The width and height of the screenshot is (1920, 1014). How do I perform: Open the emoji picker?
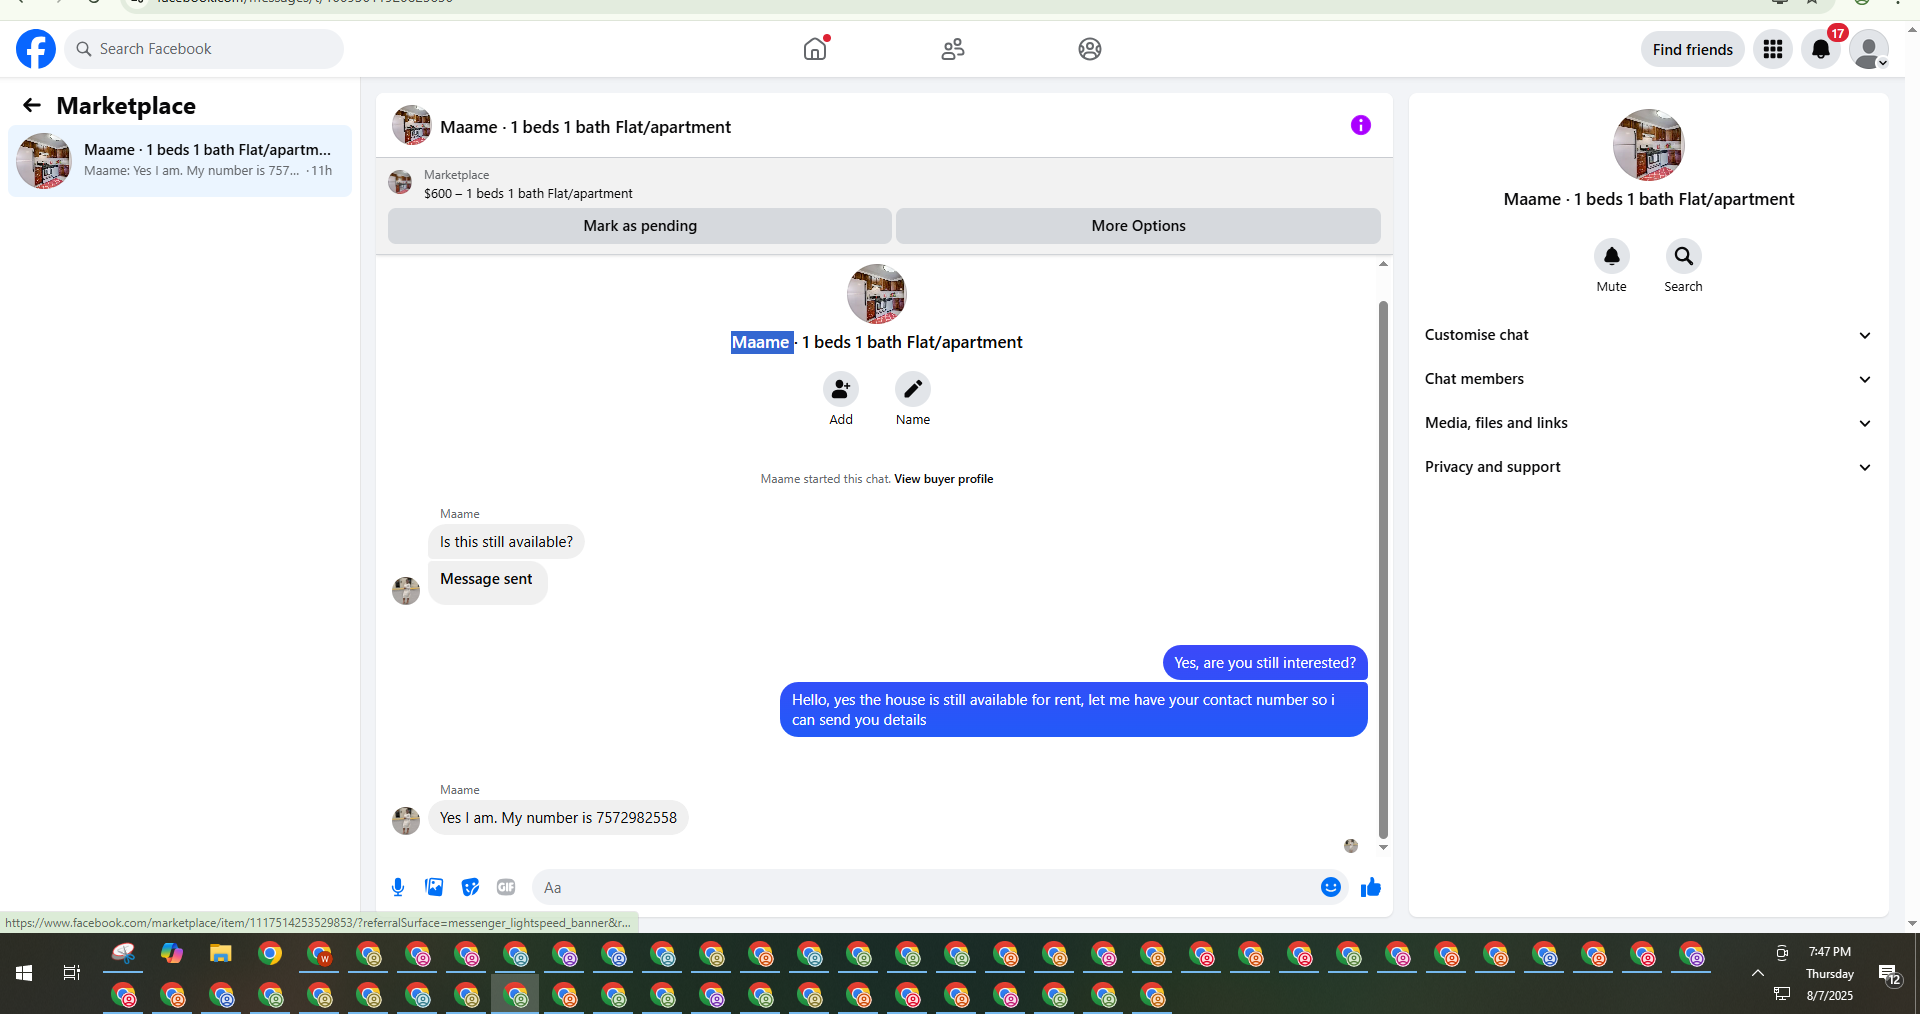point(1331,887)
